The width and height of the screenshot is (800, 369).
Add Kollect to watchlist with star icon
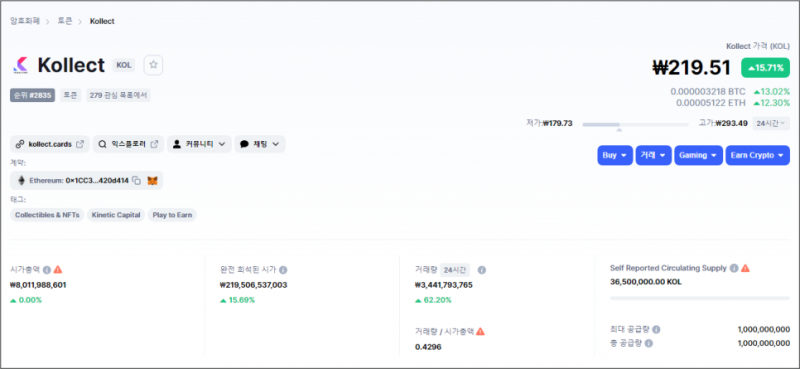153,65
